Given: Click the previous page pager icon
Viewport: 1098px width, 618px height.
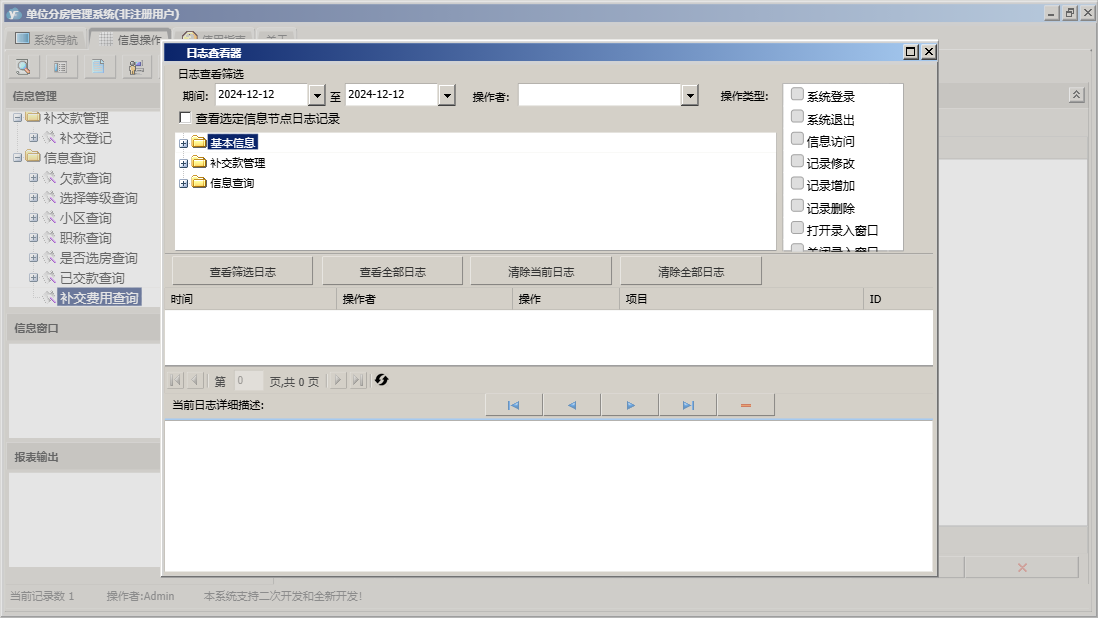Looking at the screenshot, I should (x=195, y=380).
